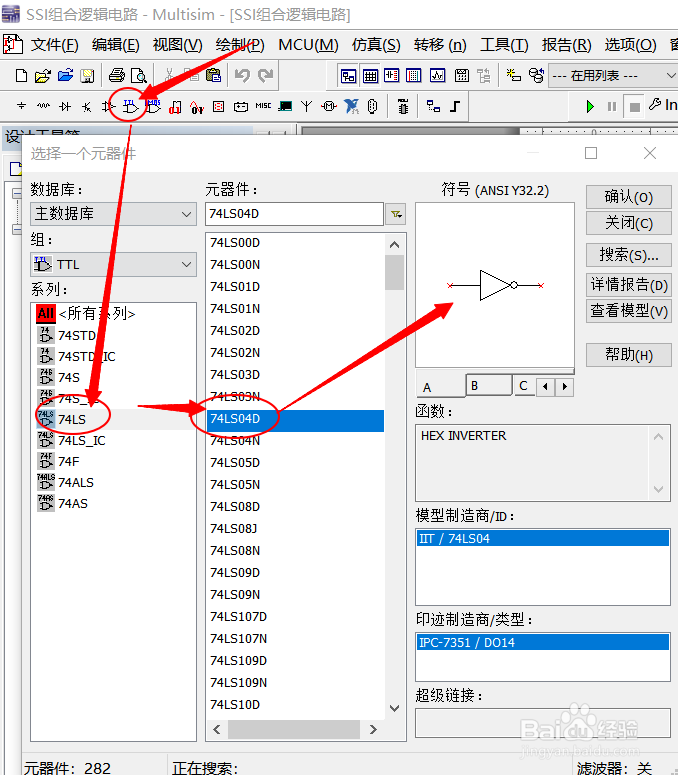Click the 帮助(H) button

[x=629, y=354]
